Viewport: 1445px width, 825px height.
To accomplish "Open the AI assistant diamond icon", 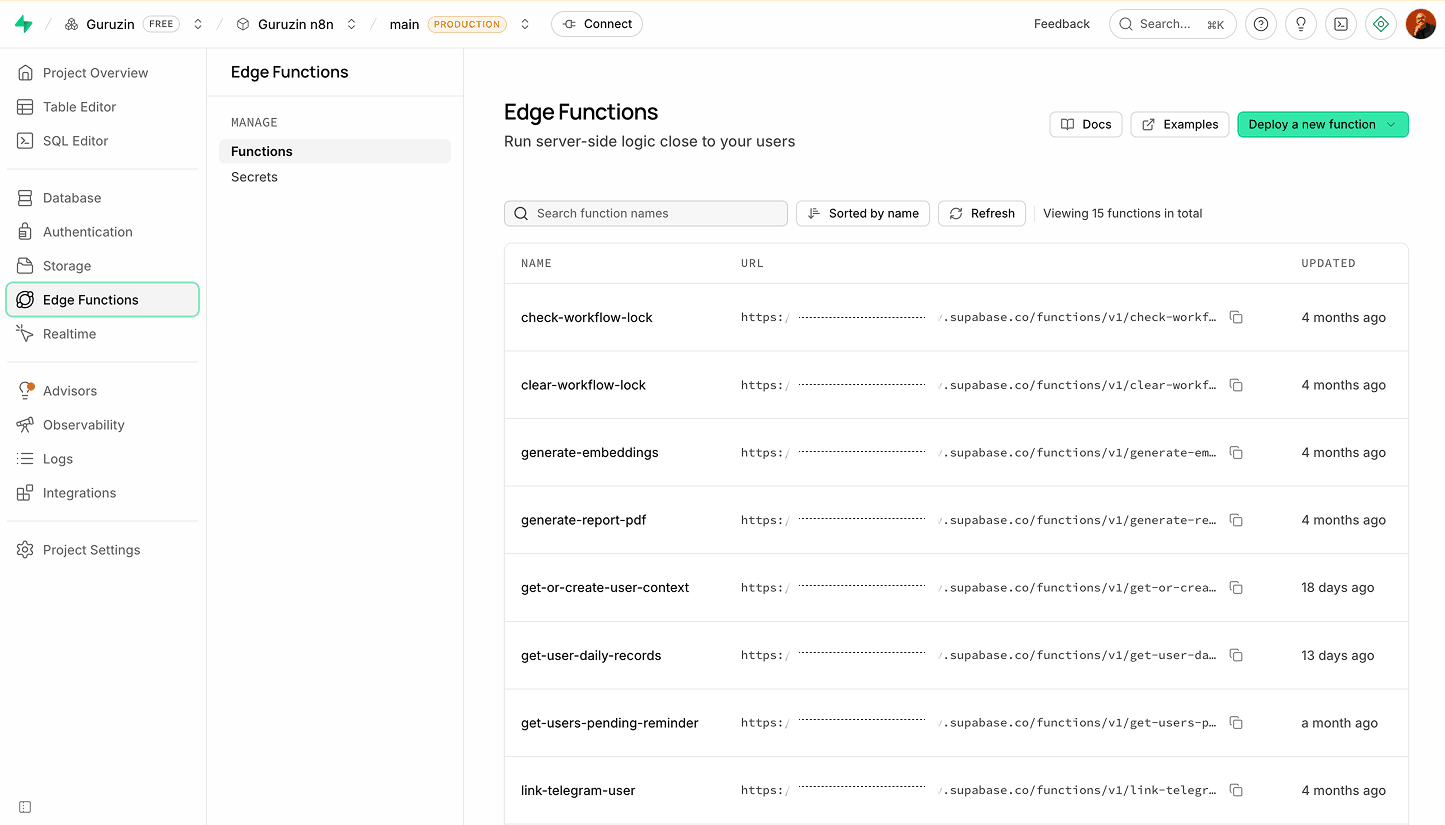I will click(x=1381, y=24).
